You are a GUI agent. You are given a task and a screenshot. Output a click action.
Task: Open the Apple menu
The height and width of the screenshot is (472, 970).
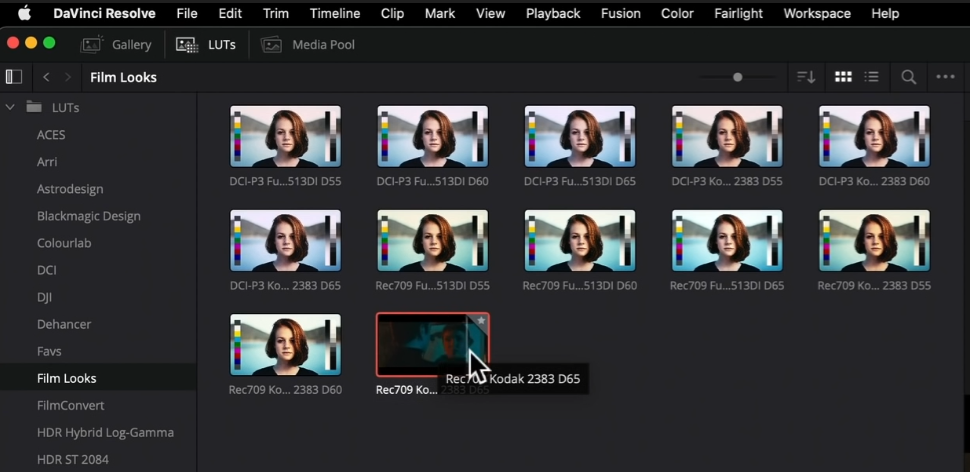[x=24, y=13]
